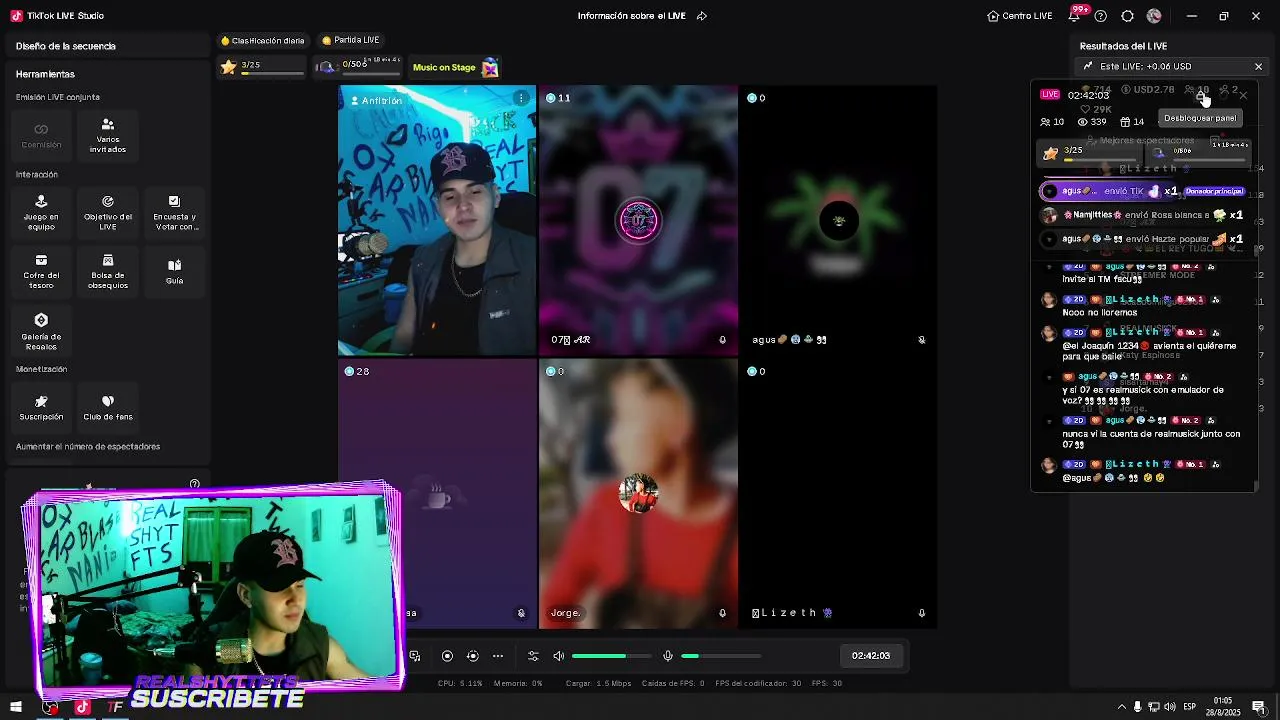The height and width of the screenshot is (720, 1280).
Task: Click the 3/25 star progress widget
Action: point(262,67)
